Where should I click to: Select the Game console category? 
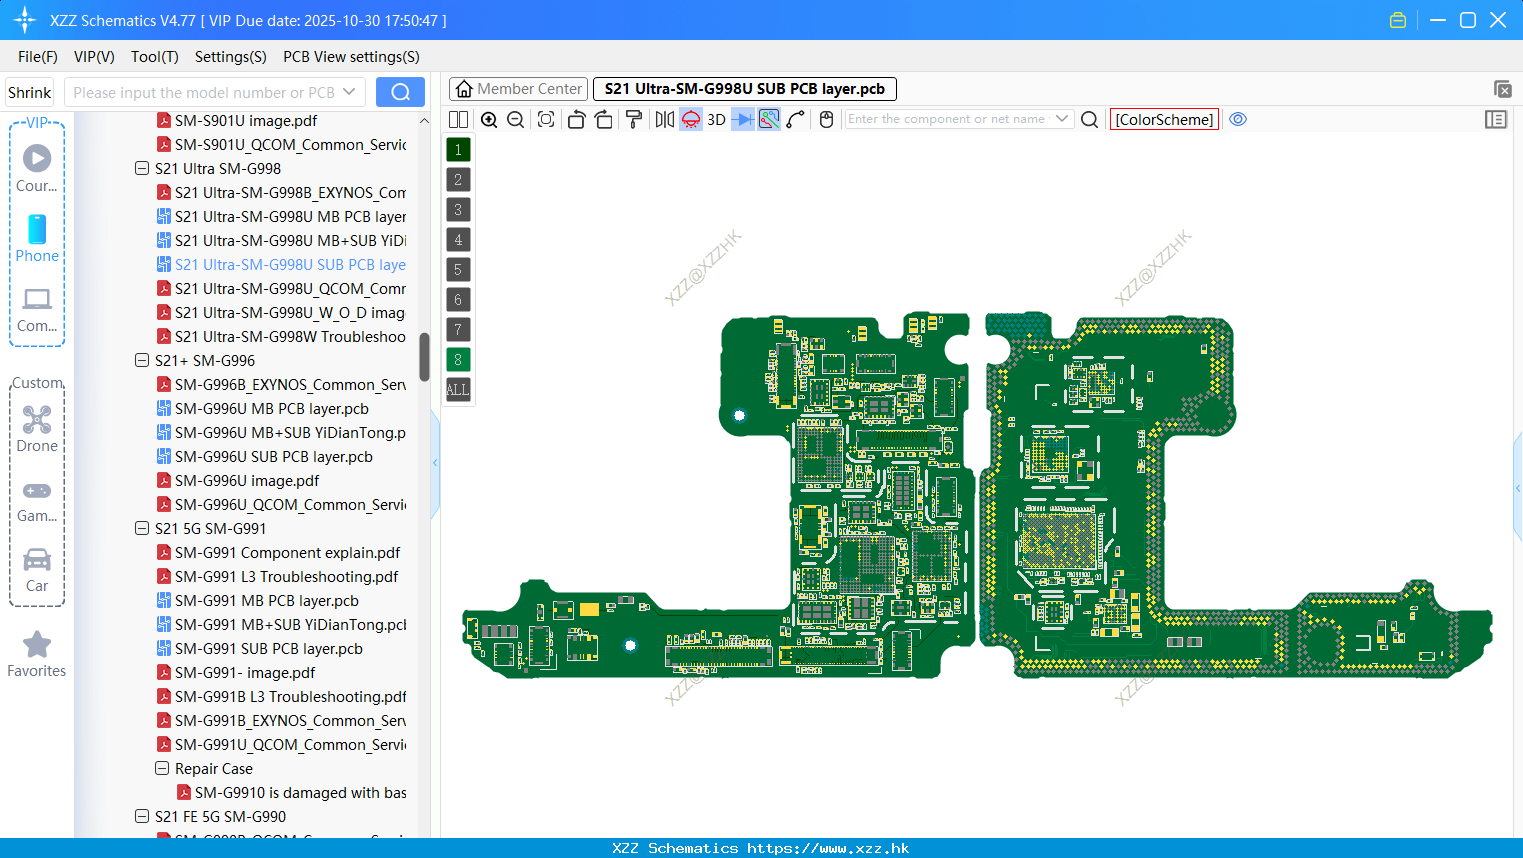pos(37,500)
